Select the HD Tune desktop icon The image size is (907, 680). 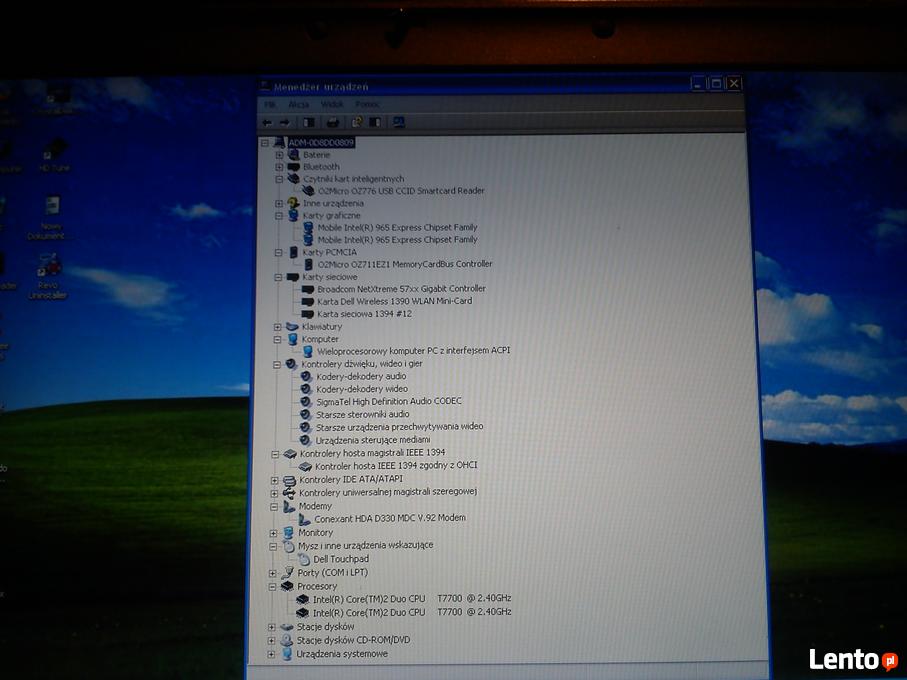tap(54, 157)
